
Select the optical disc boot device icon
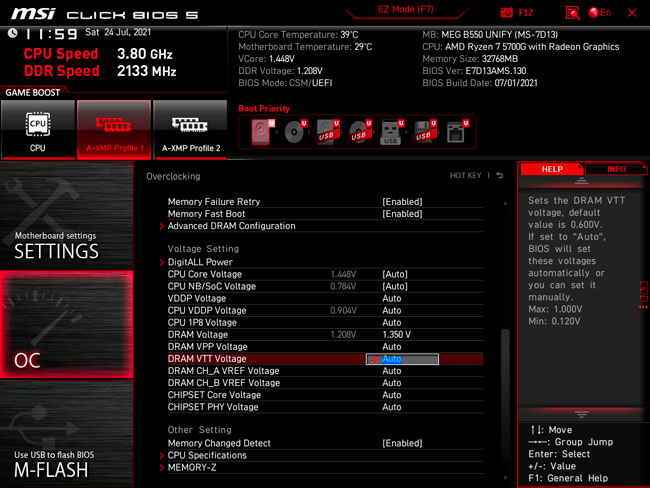(x=295, y=132)
